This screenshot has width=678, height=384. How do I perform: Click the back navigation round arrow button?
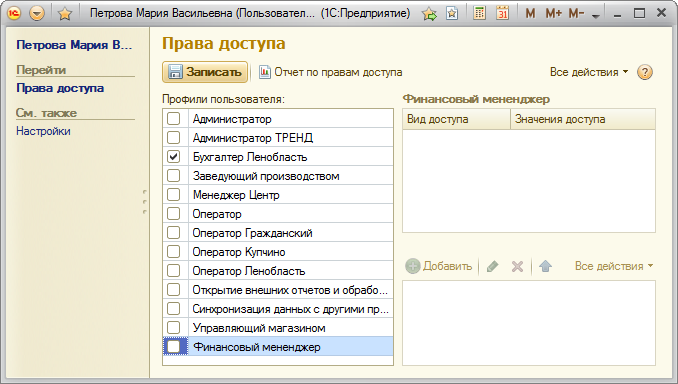tap(37, 14)
